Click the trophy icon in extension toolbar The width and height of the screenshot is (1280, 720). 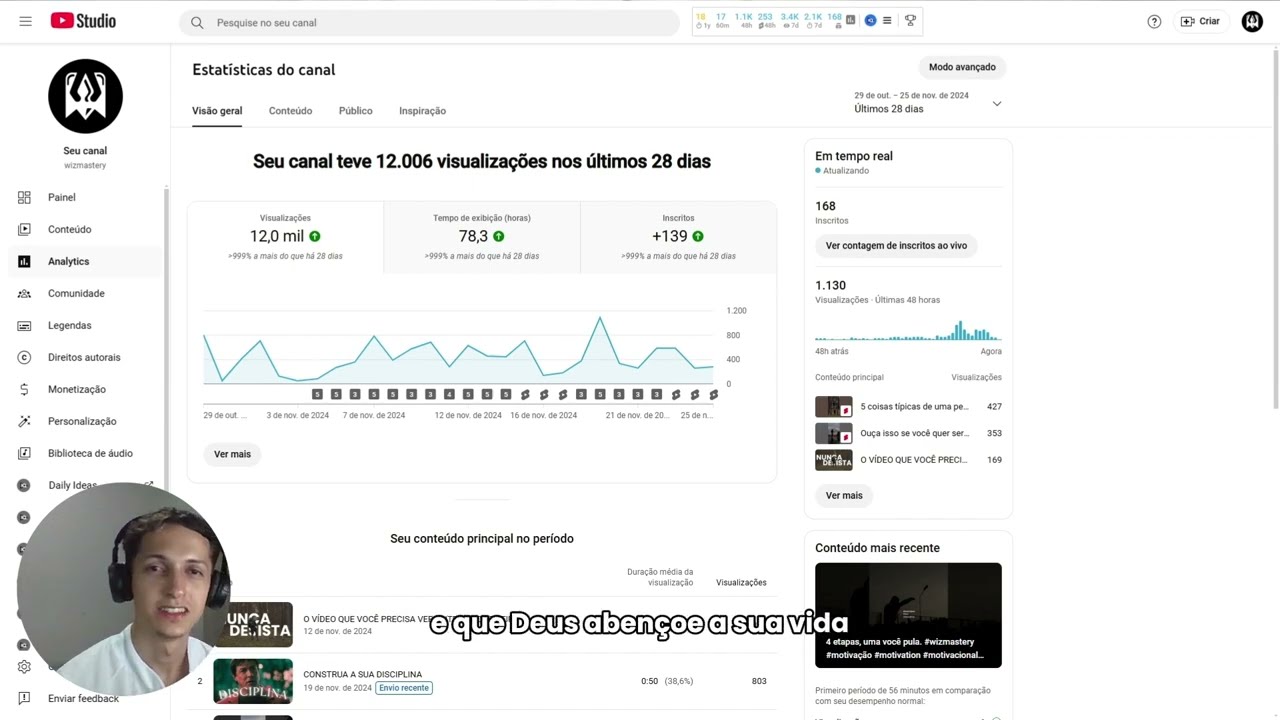(x=910, y=20)
